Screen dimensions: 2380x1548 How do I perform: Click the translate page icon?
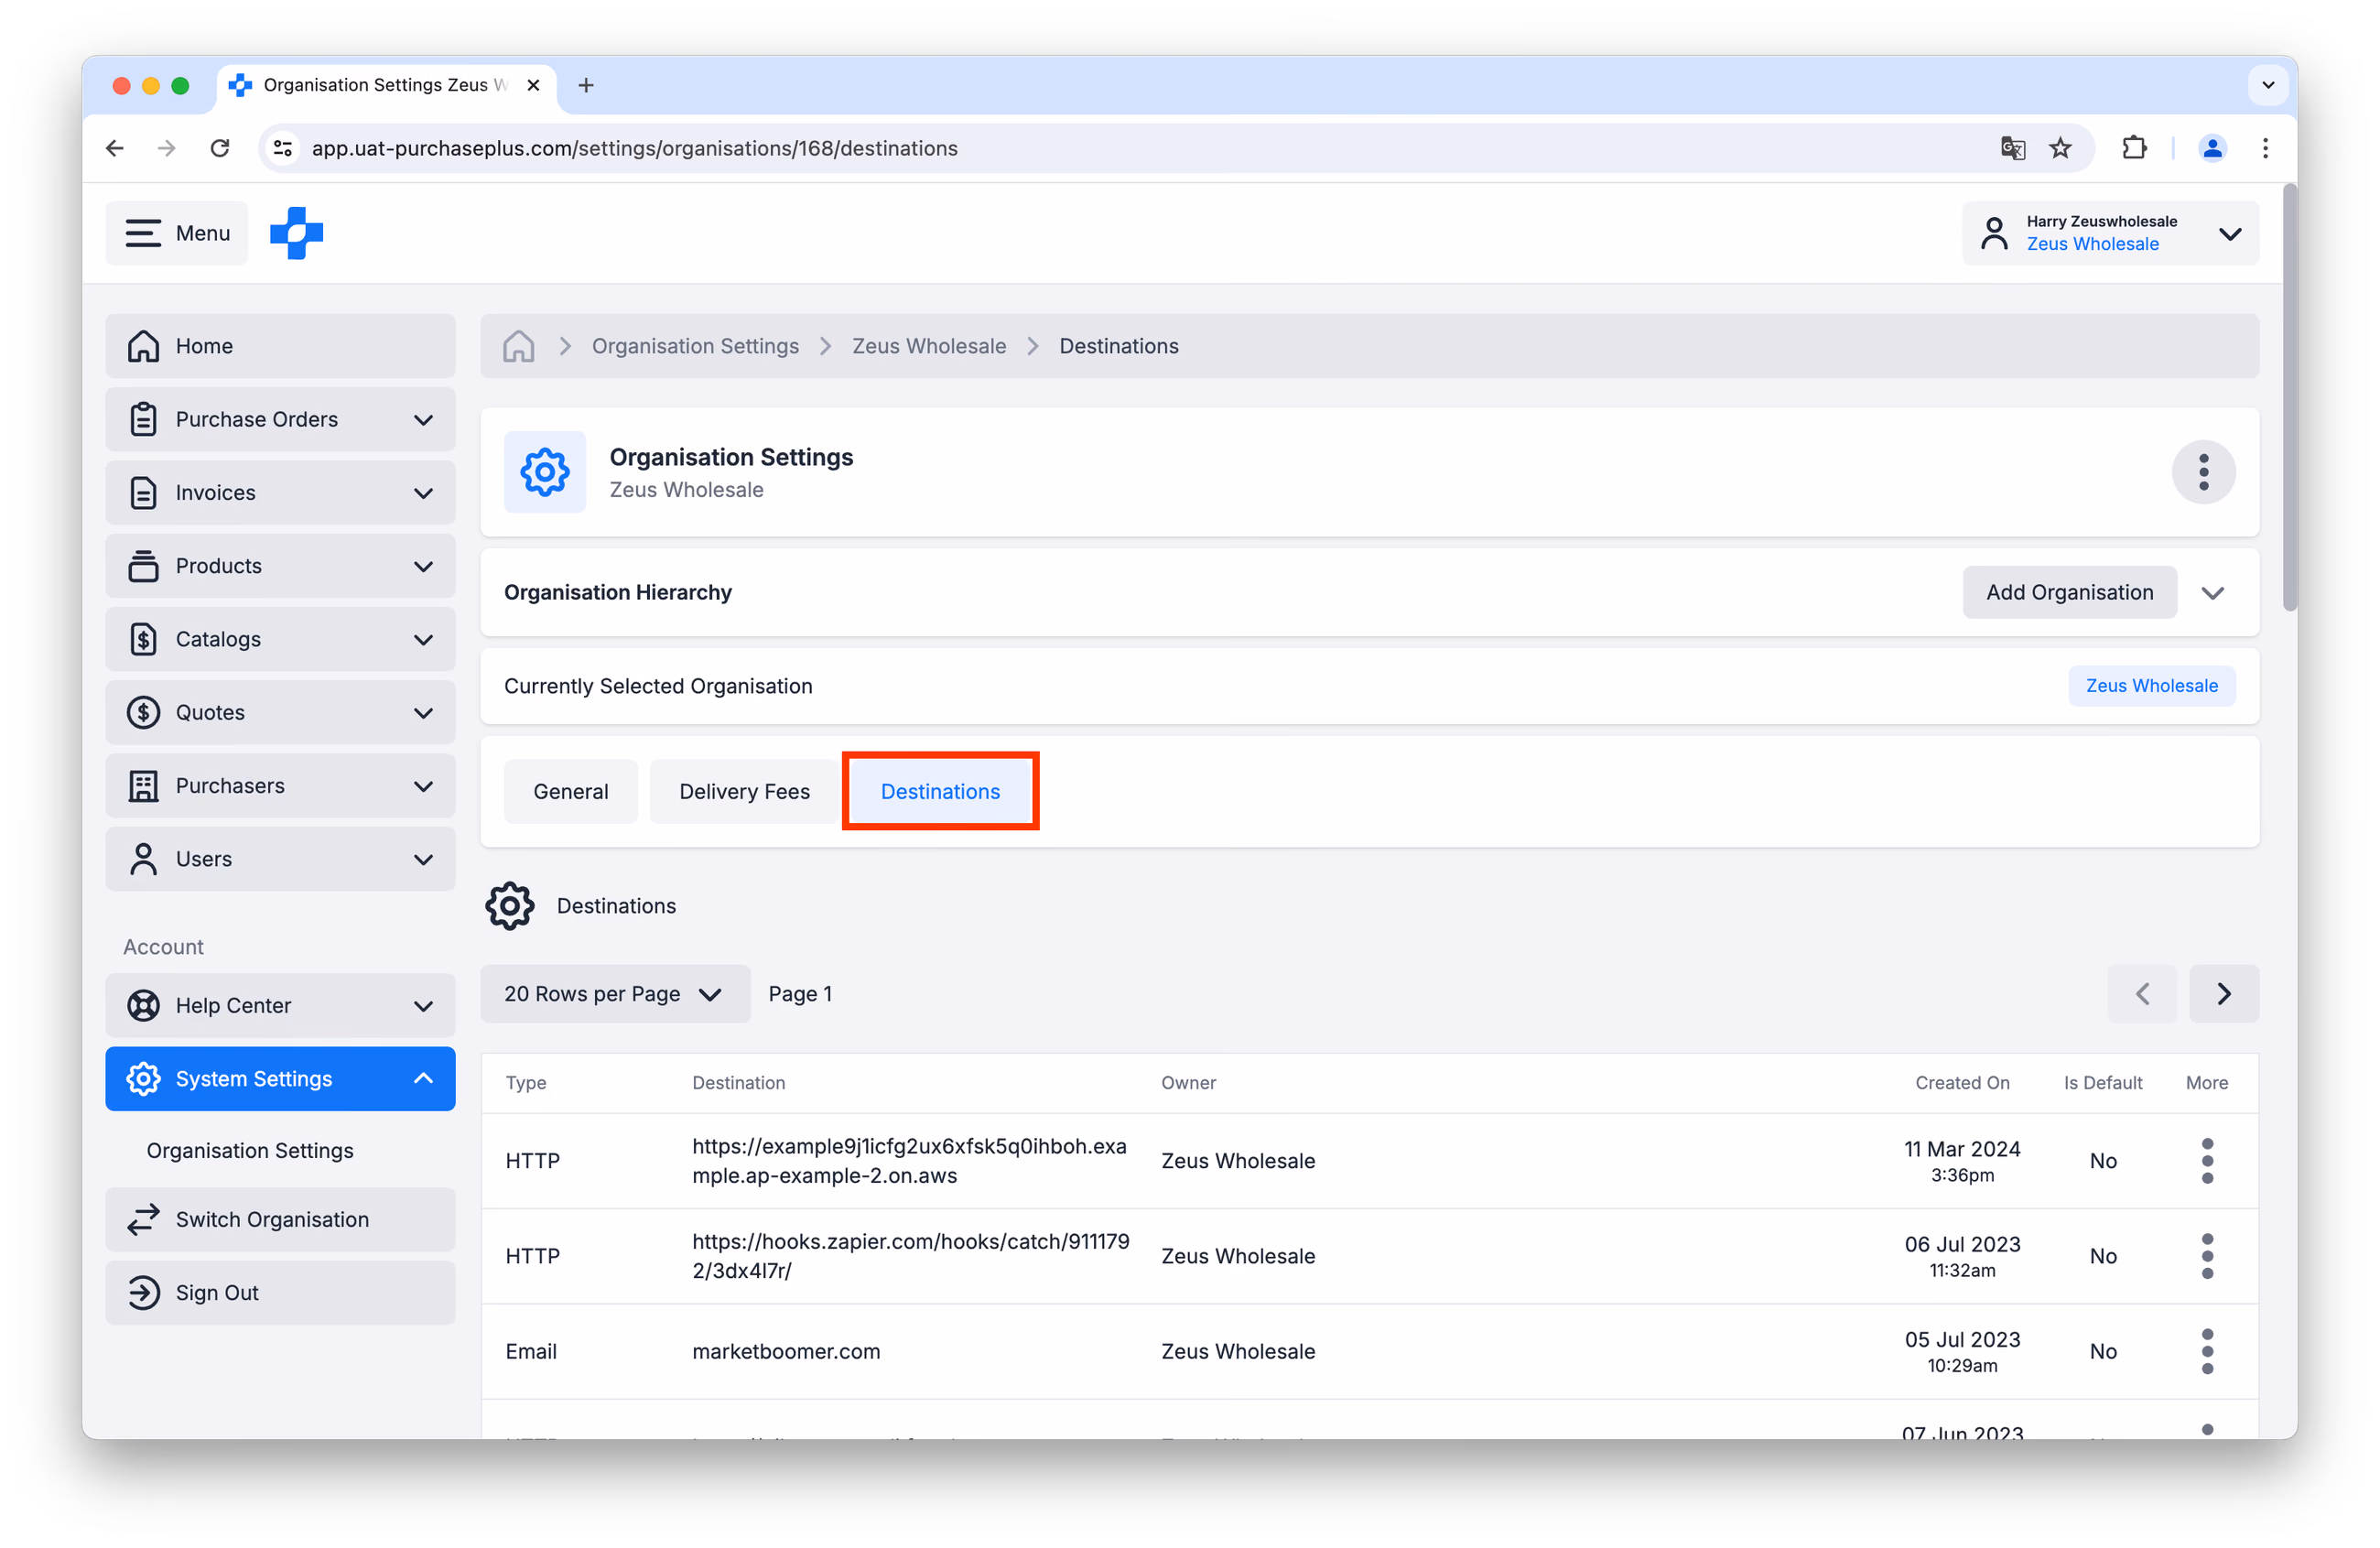point(2013,148)
